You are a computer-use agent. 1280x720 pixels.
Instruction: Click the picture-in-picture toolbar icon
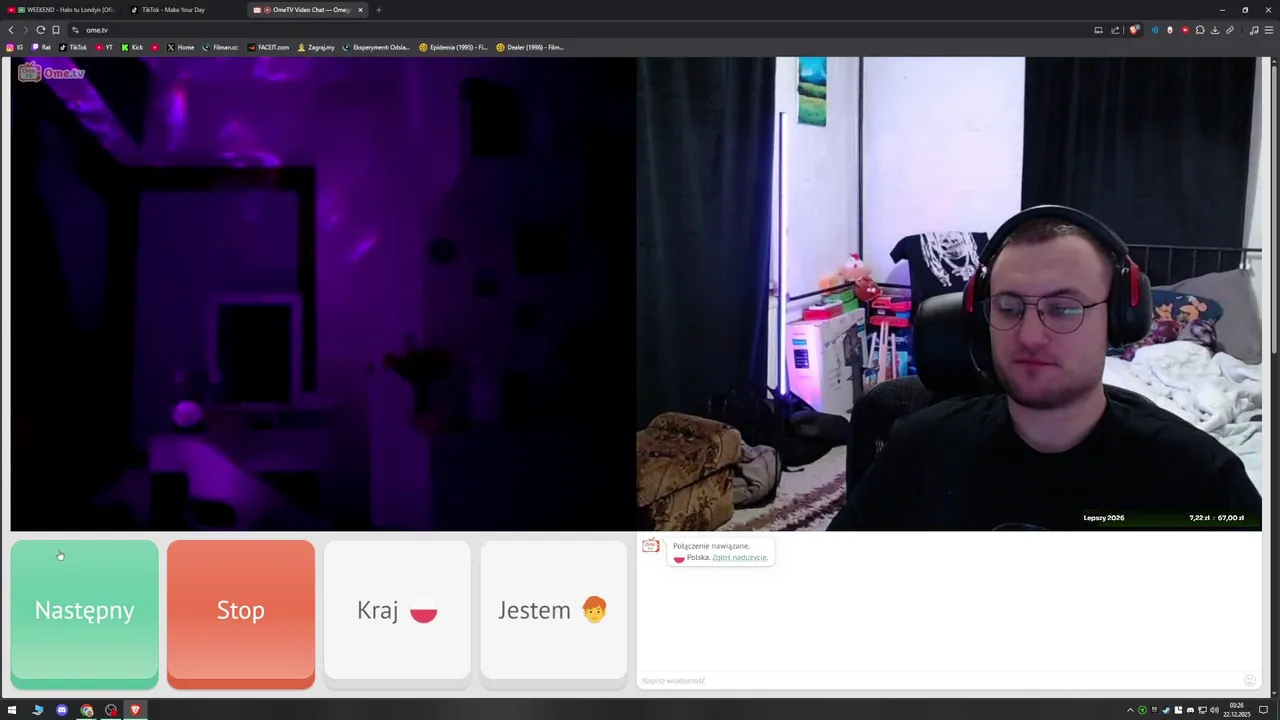click(x=1098, y=30)
